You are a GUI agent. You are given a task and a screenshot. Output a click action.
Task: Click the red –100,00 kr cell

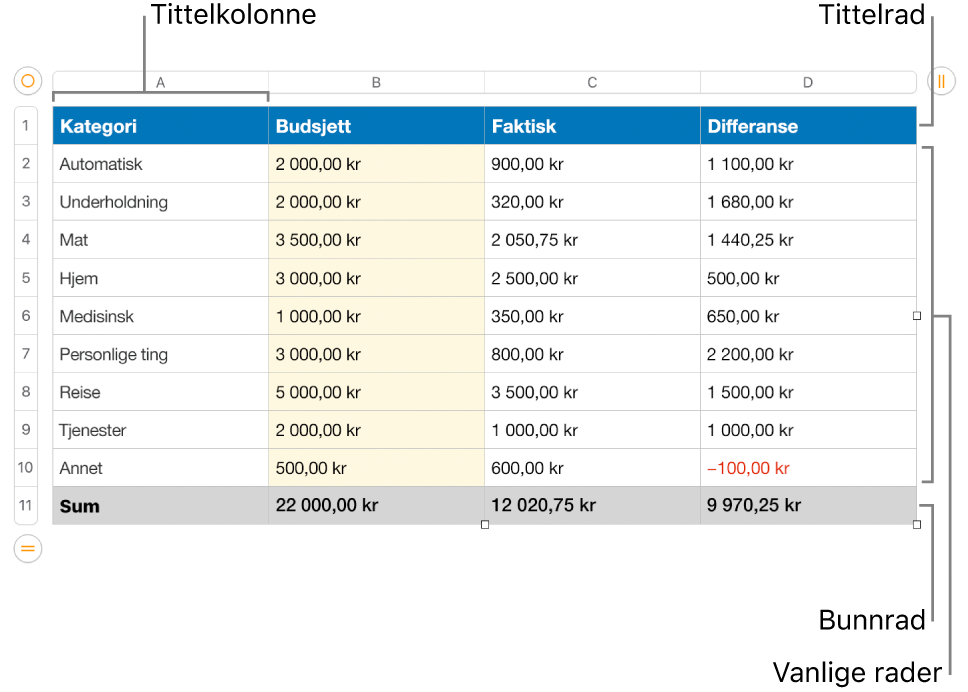point(808,468)
